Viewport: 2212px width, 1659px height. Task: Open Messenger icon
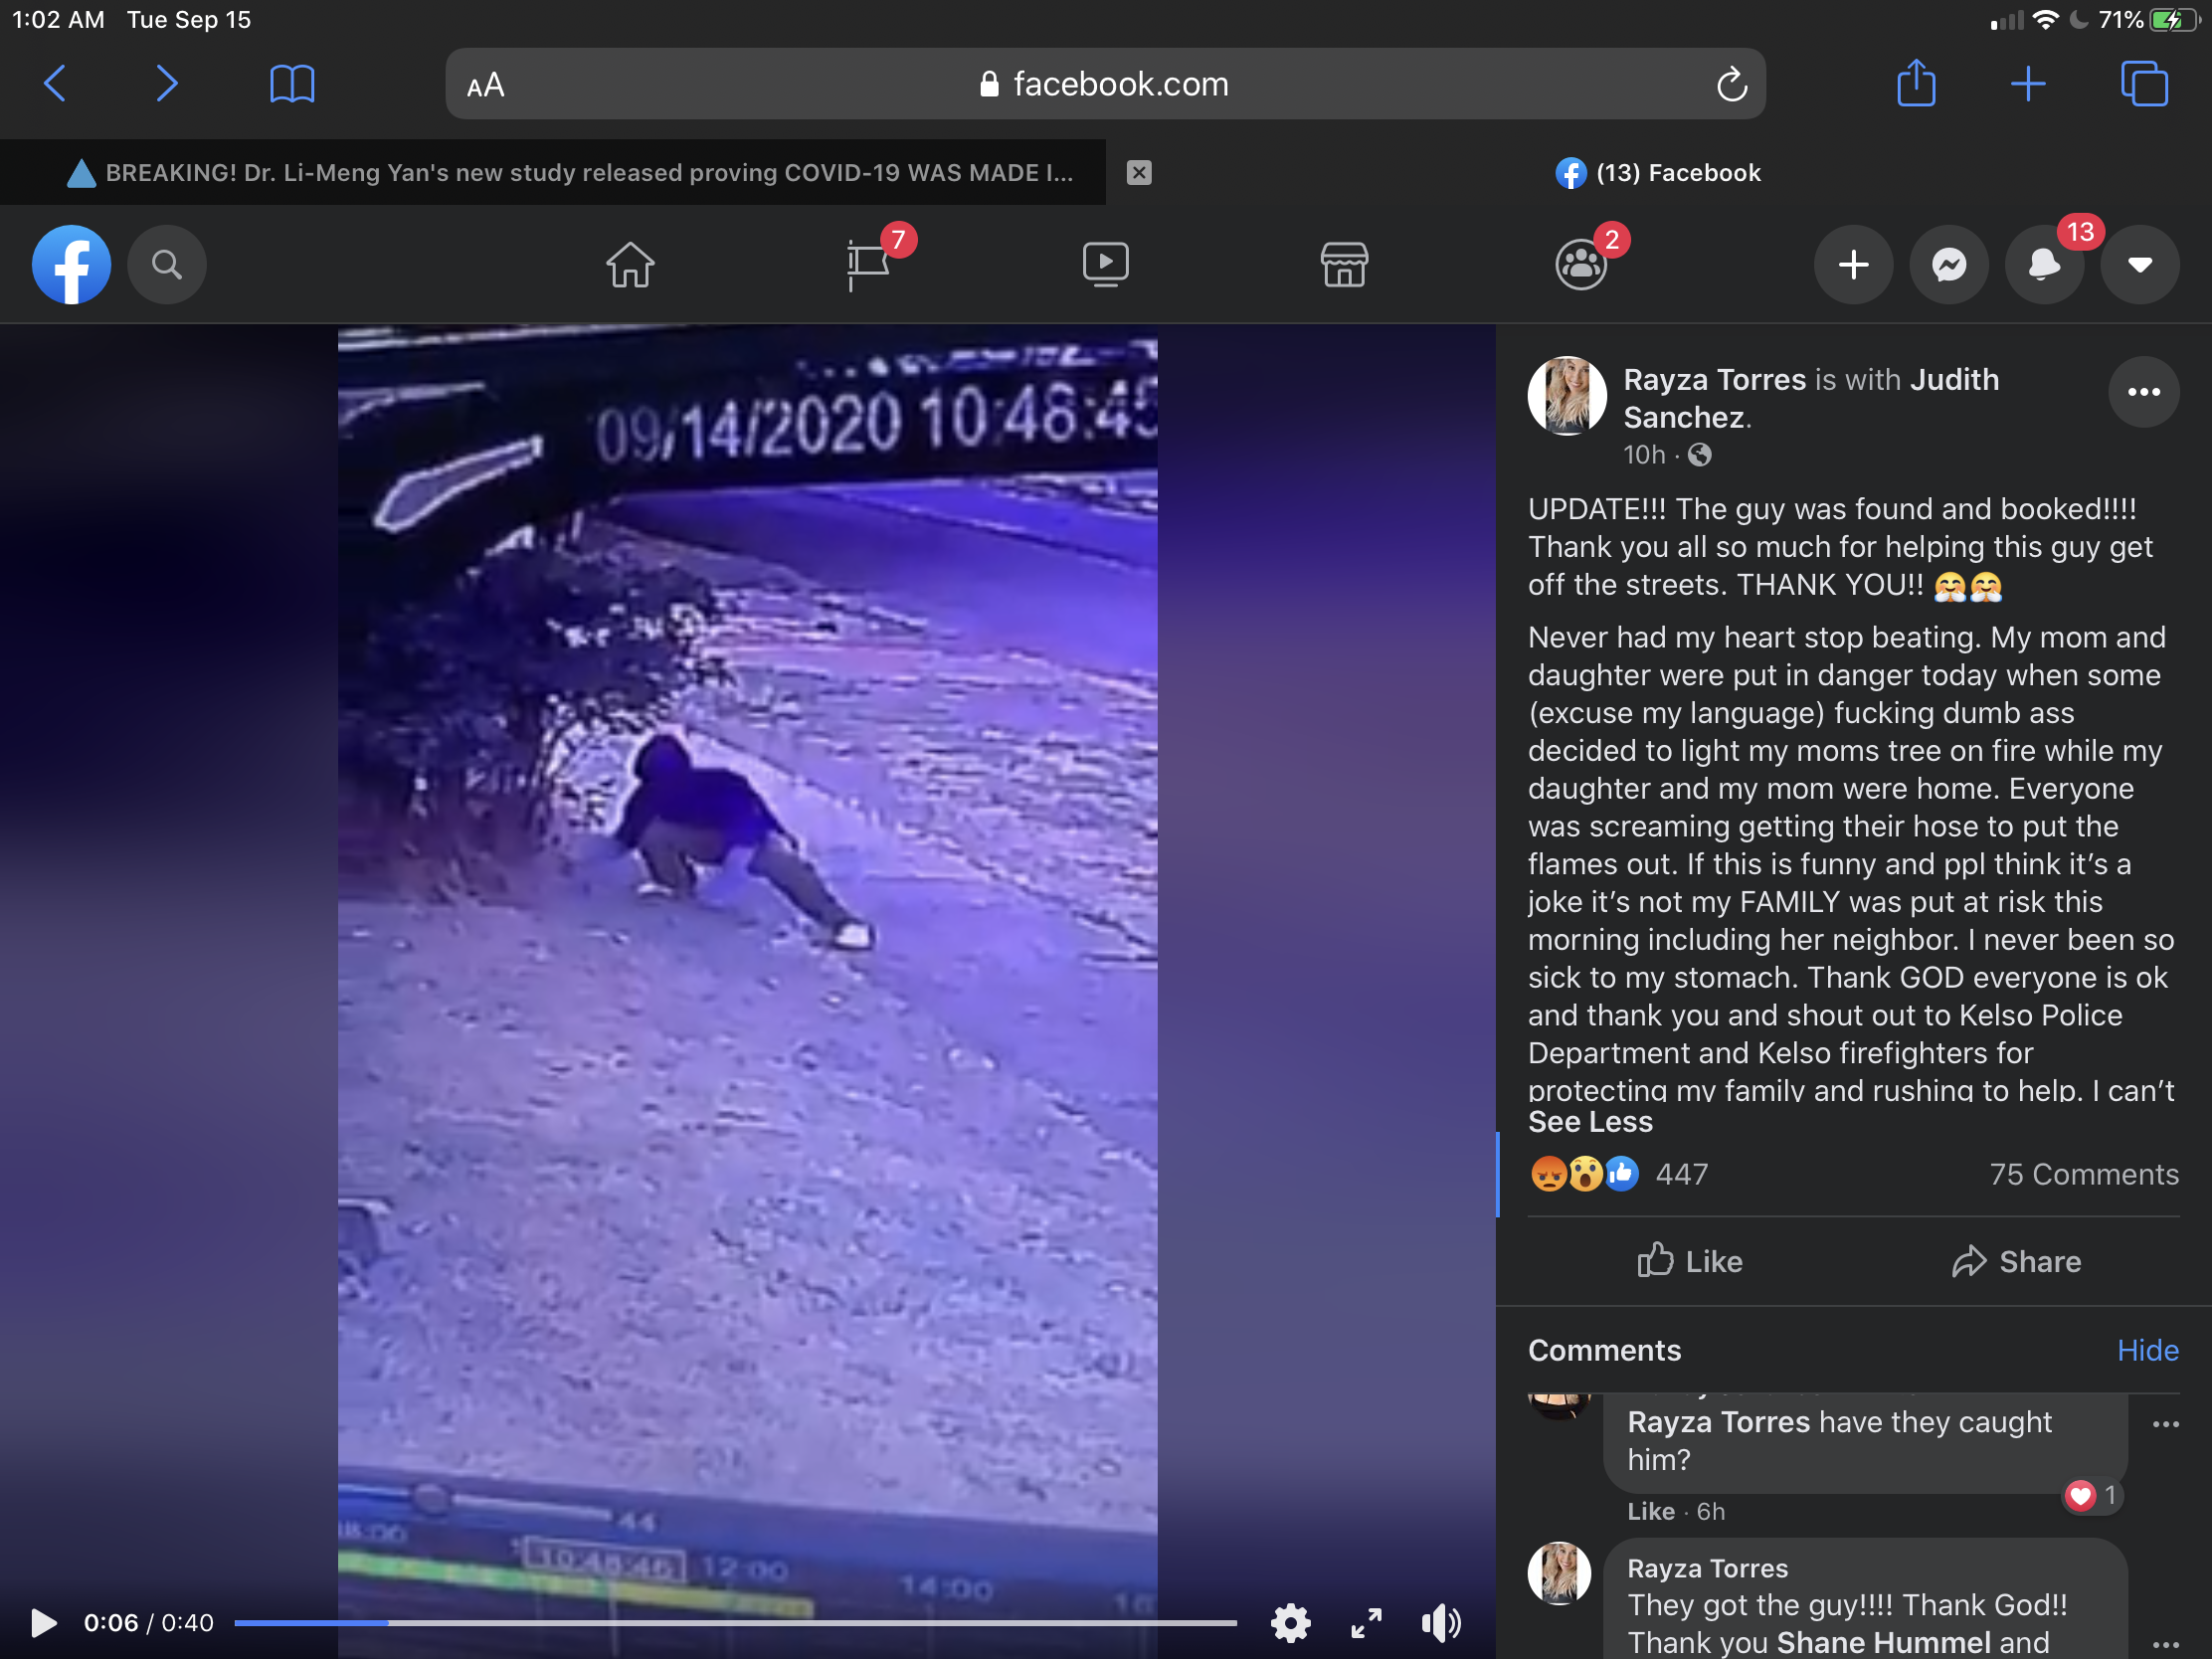[1949, 265]
